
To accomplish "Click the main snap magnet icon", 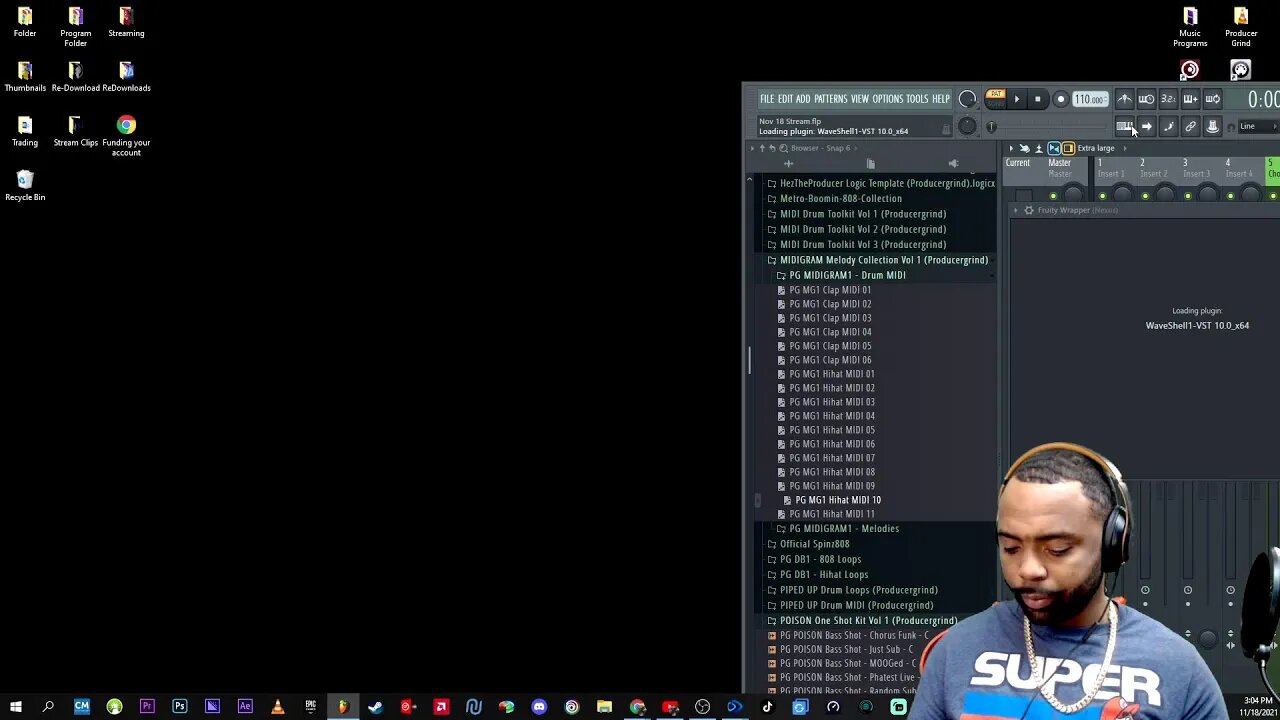I will 1231,127.
